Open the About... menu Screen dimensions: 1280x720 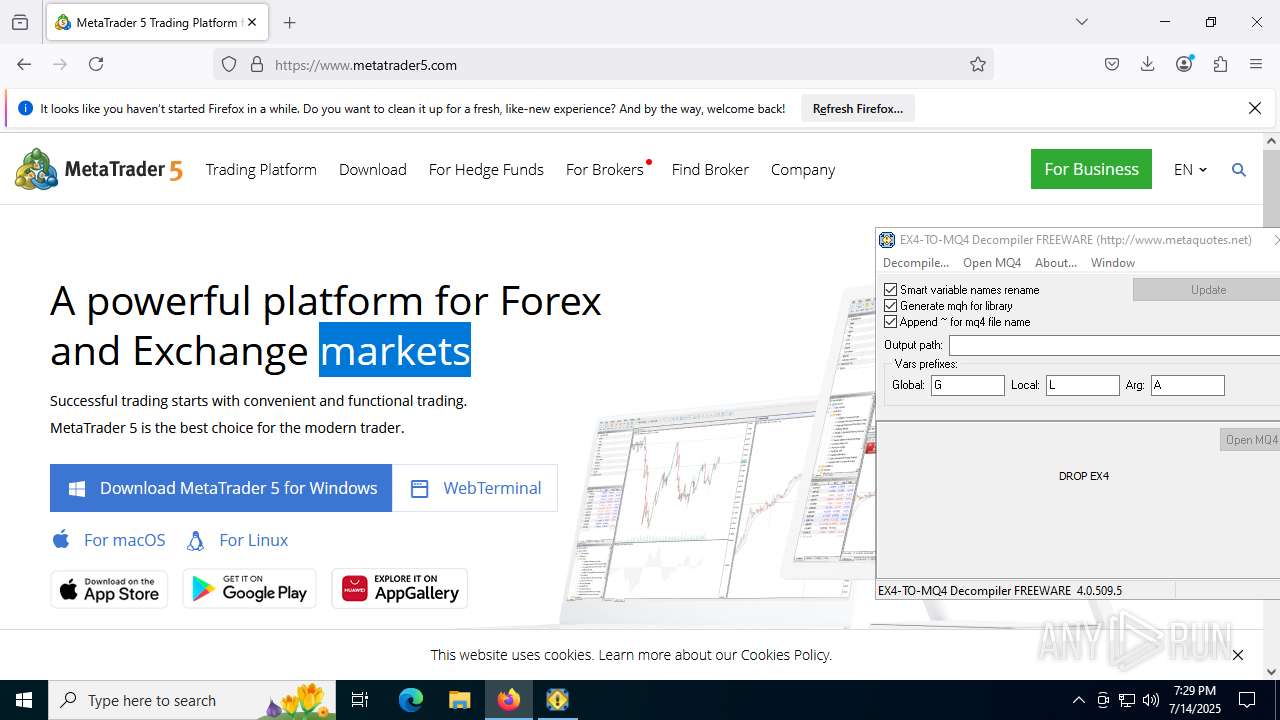[x=1056, y=263]
